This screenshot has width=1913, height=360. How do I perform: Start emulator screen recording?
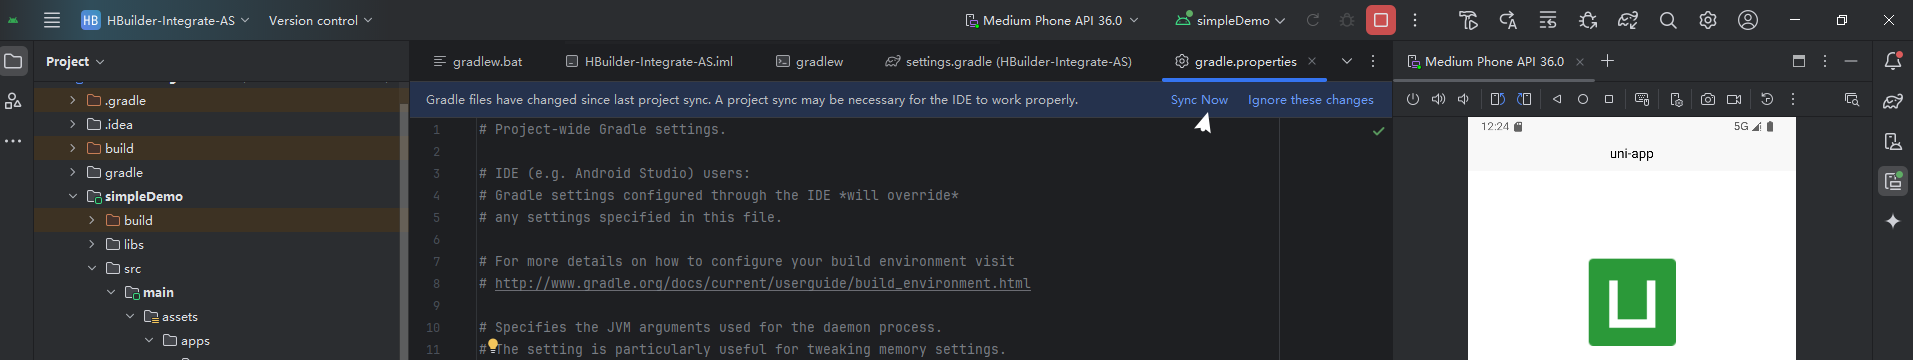pos(1734,99)
